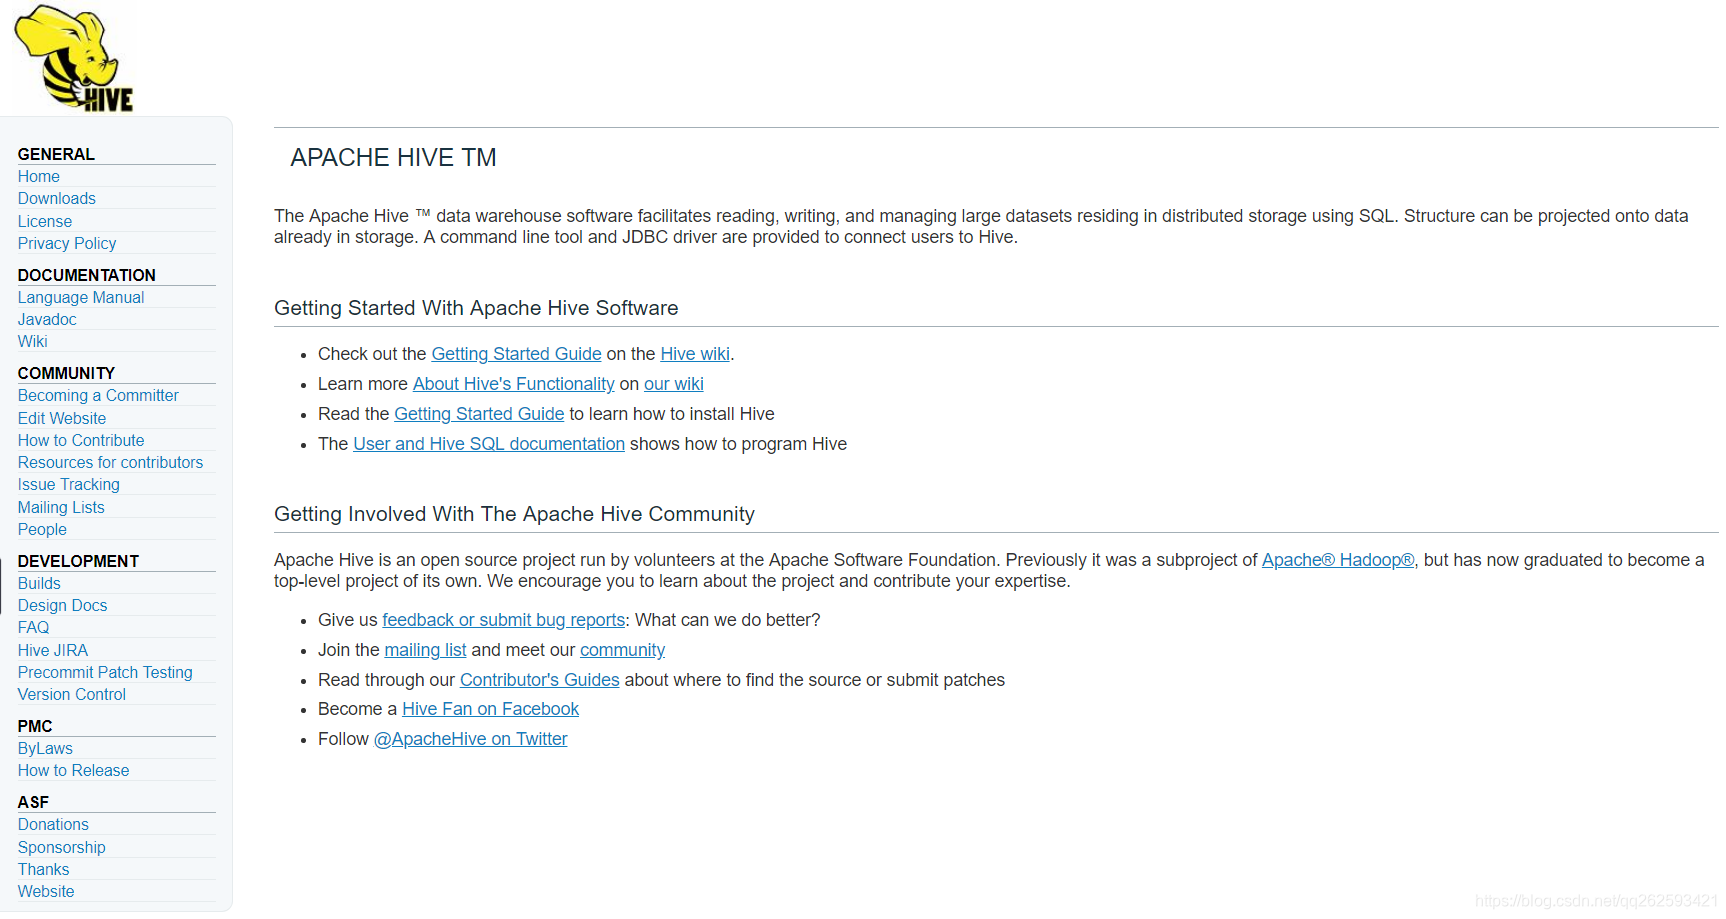This screenshot has height=919, width=1726.
Task: Follow @ApacheHive on Twitter link
Action: pyautogui.click(x=470, y=739)
